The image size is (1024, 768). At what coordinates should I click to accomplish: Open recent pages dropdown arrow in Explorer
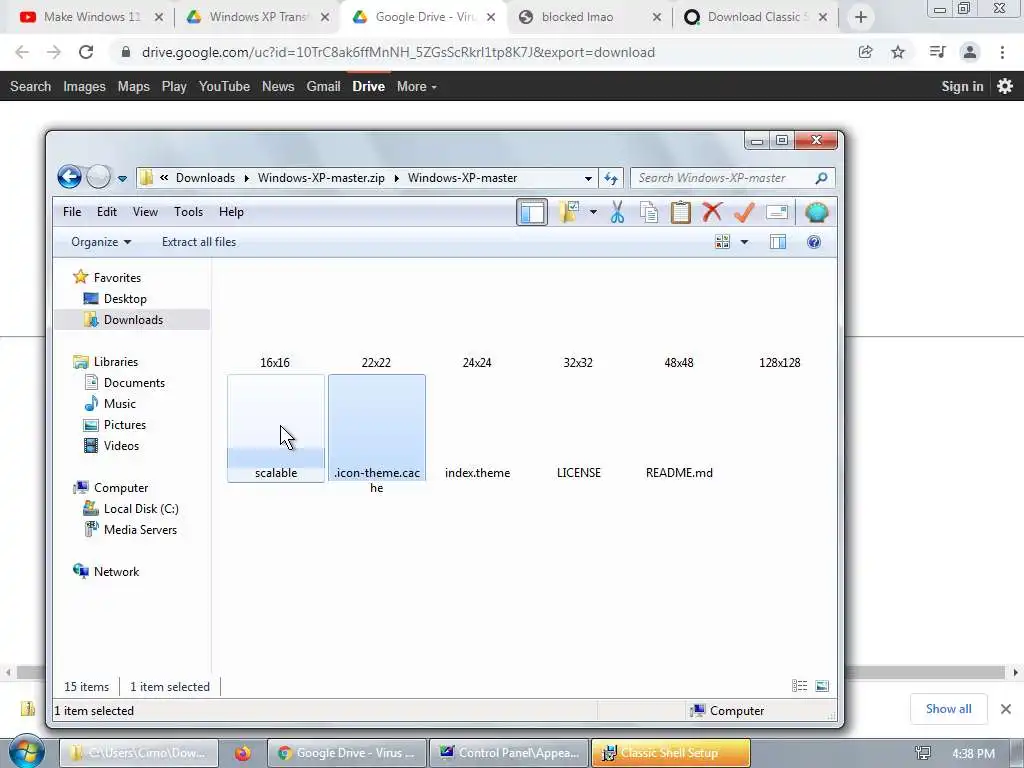tap(122, 178)
